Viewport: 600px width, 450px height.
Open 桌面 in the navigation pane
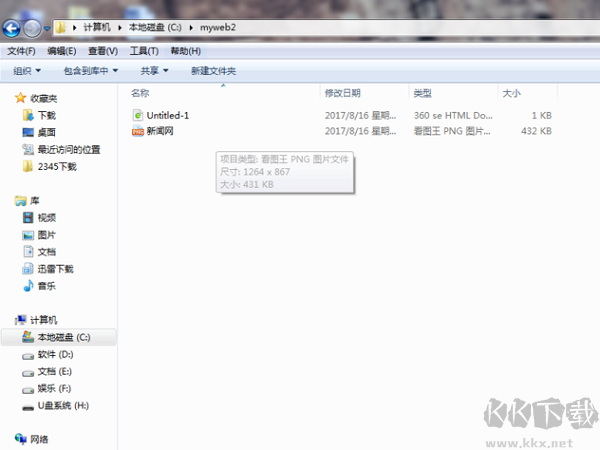point(47,132)
